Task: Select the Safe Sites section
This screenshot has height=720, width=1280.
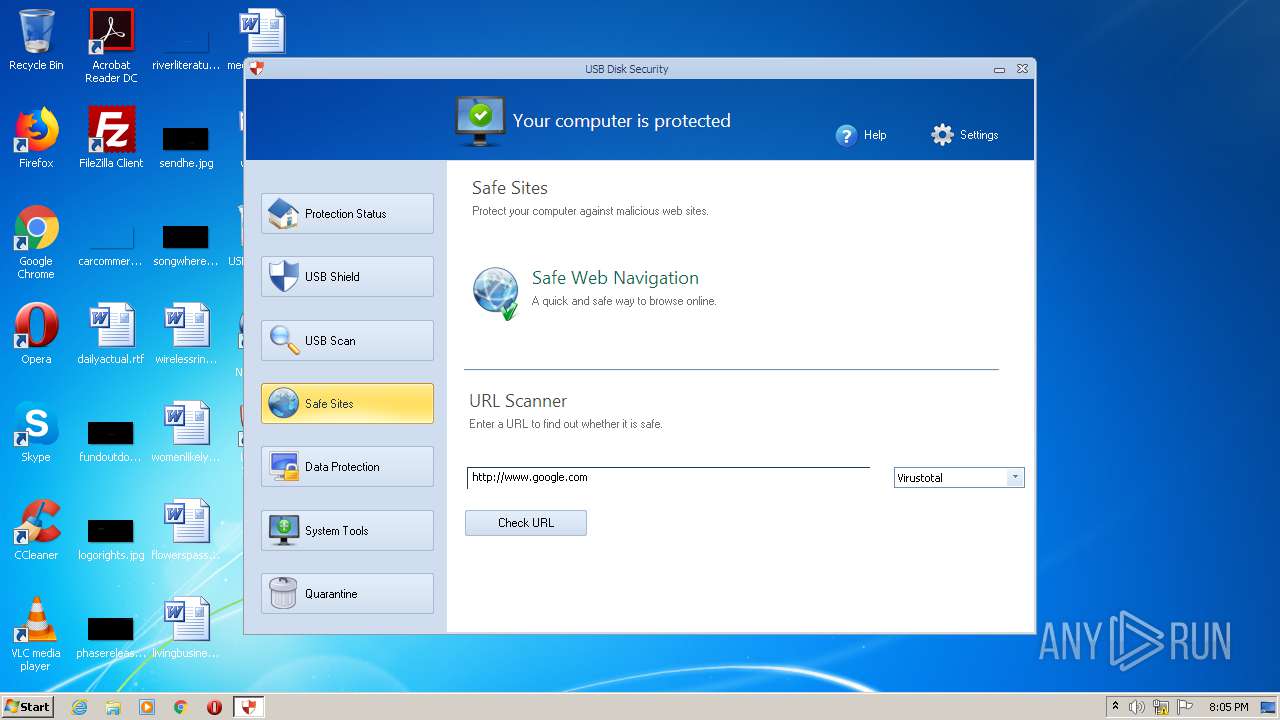Action: tap(347, 403)
